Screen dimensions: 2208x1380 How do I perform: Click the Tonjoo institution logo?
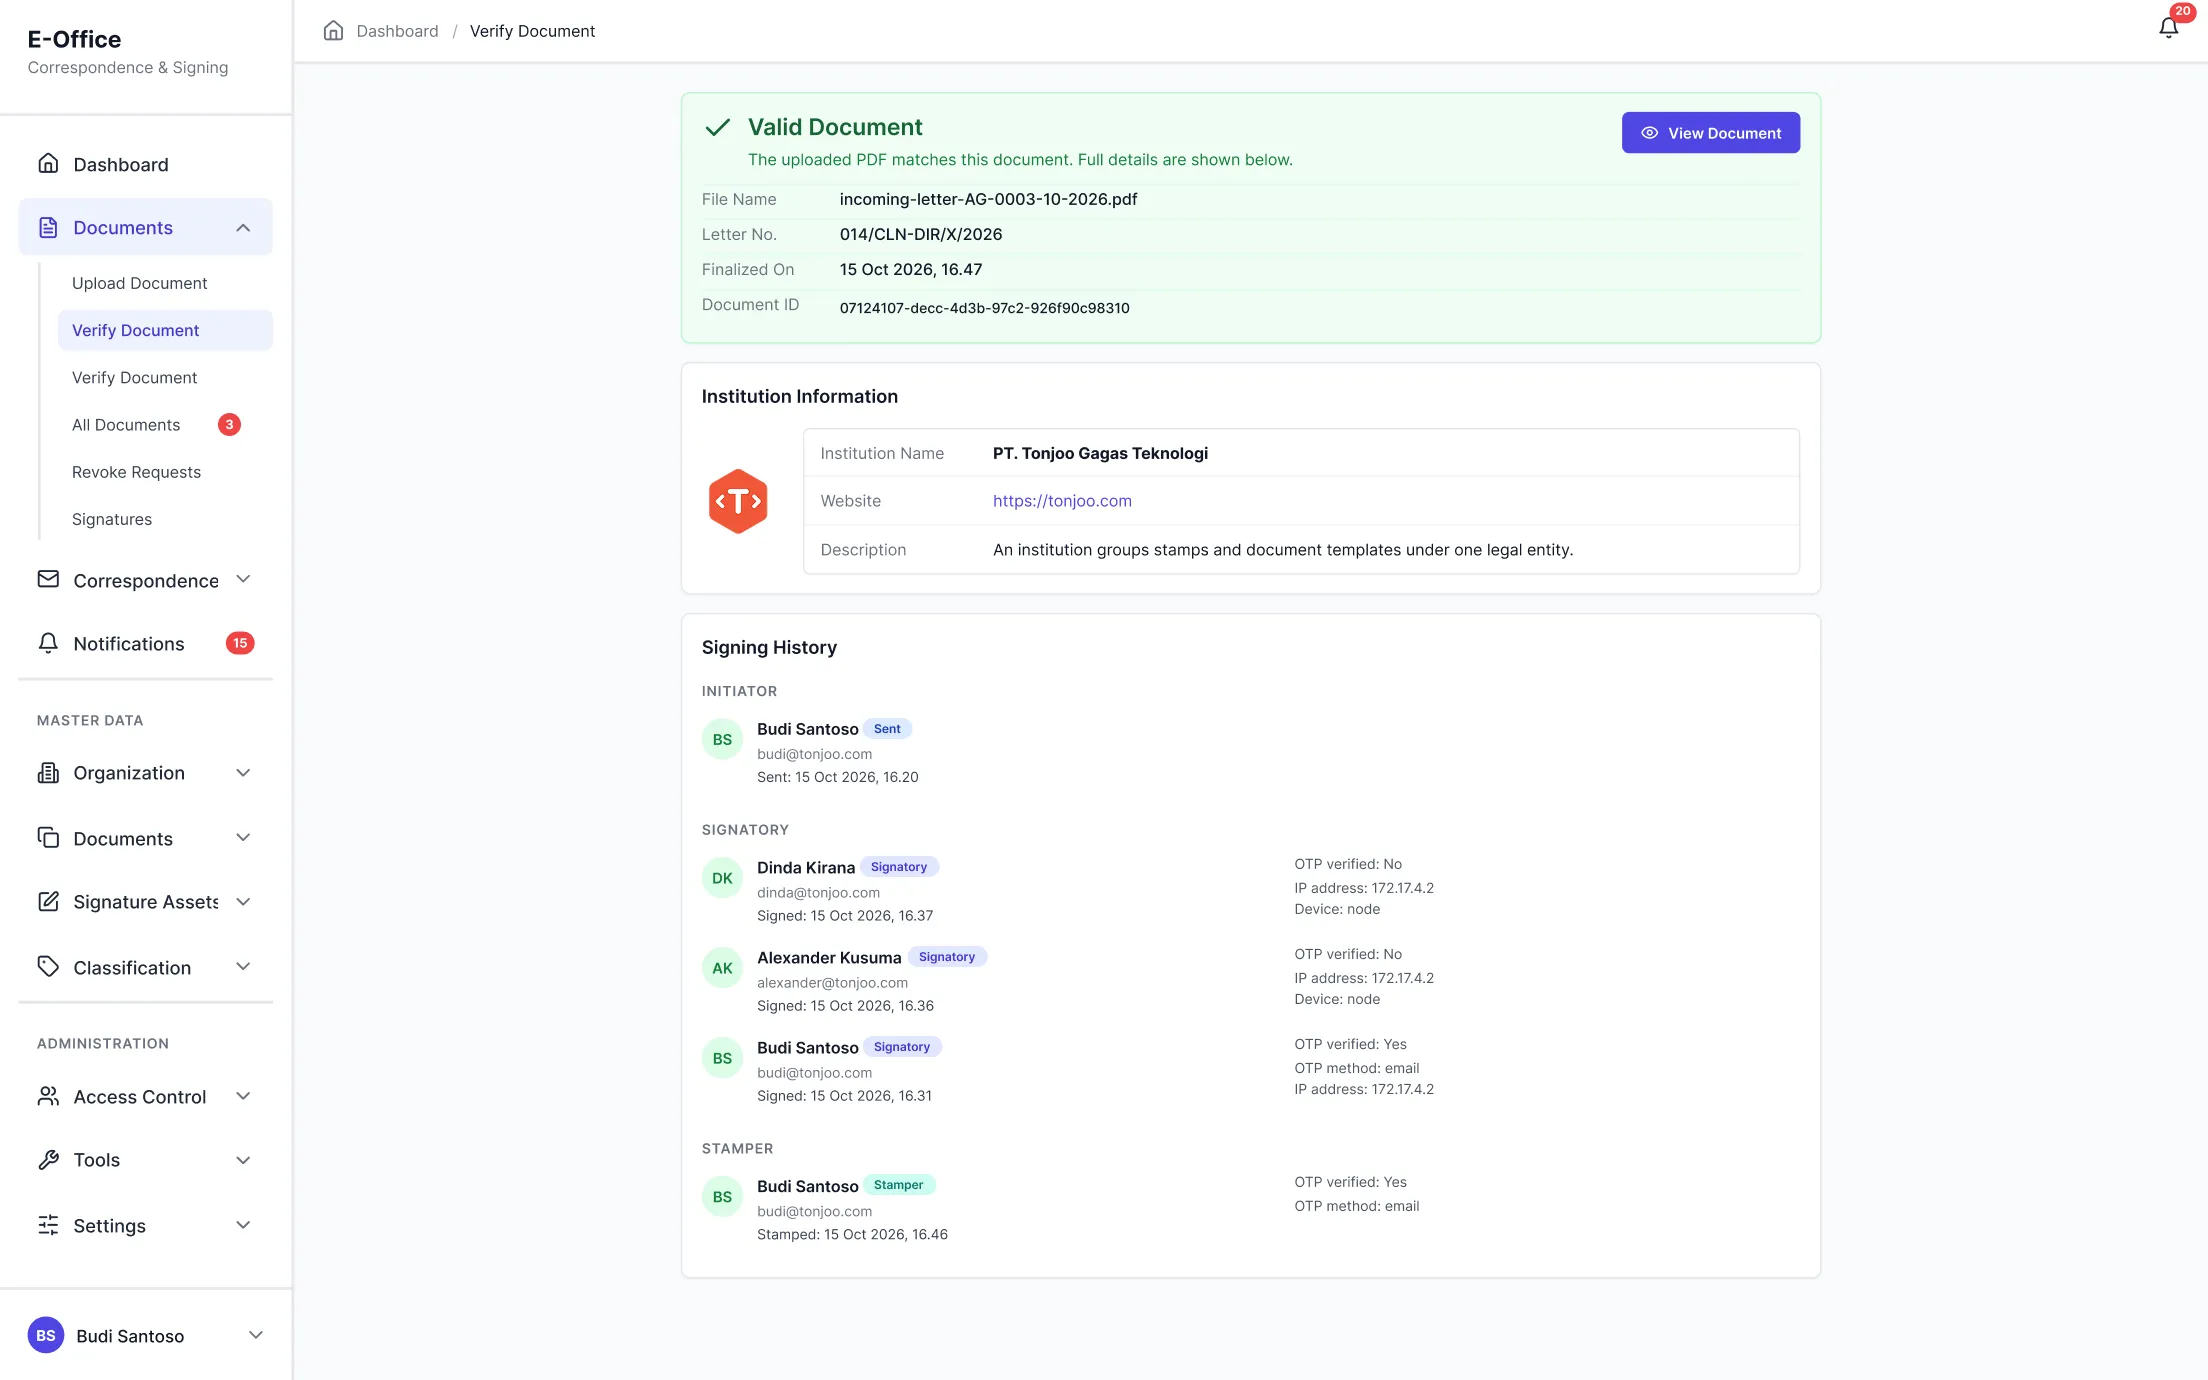click(x=738, y=501)
